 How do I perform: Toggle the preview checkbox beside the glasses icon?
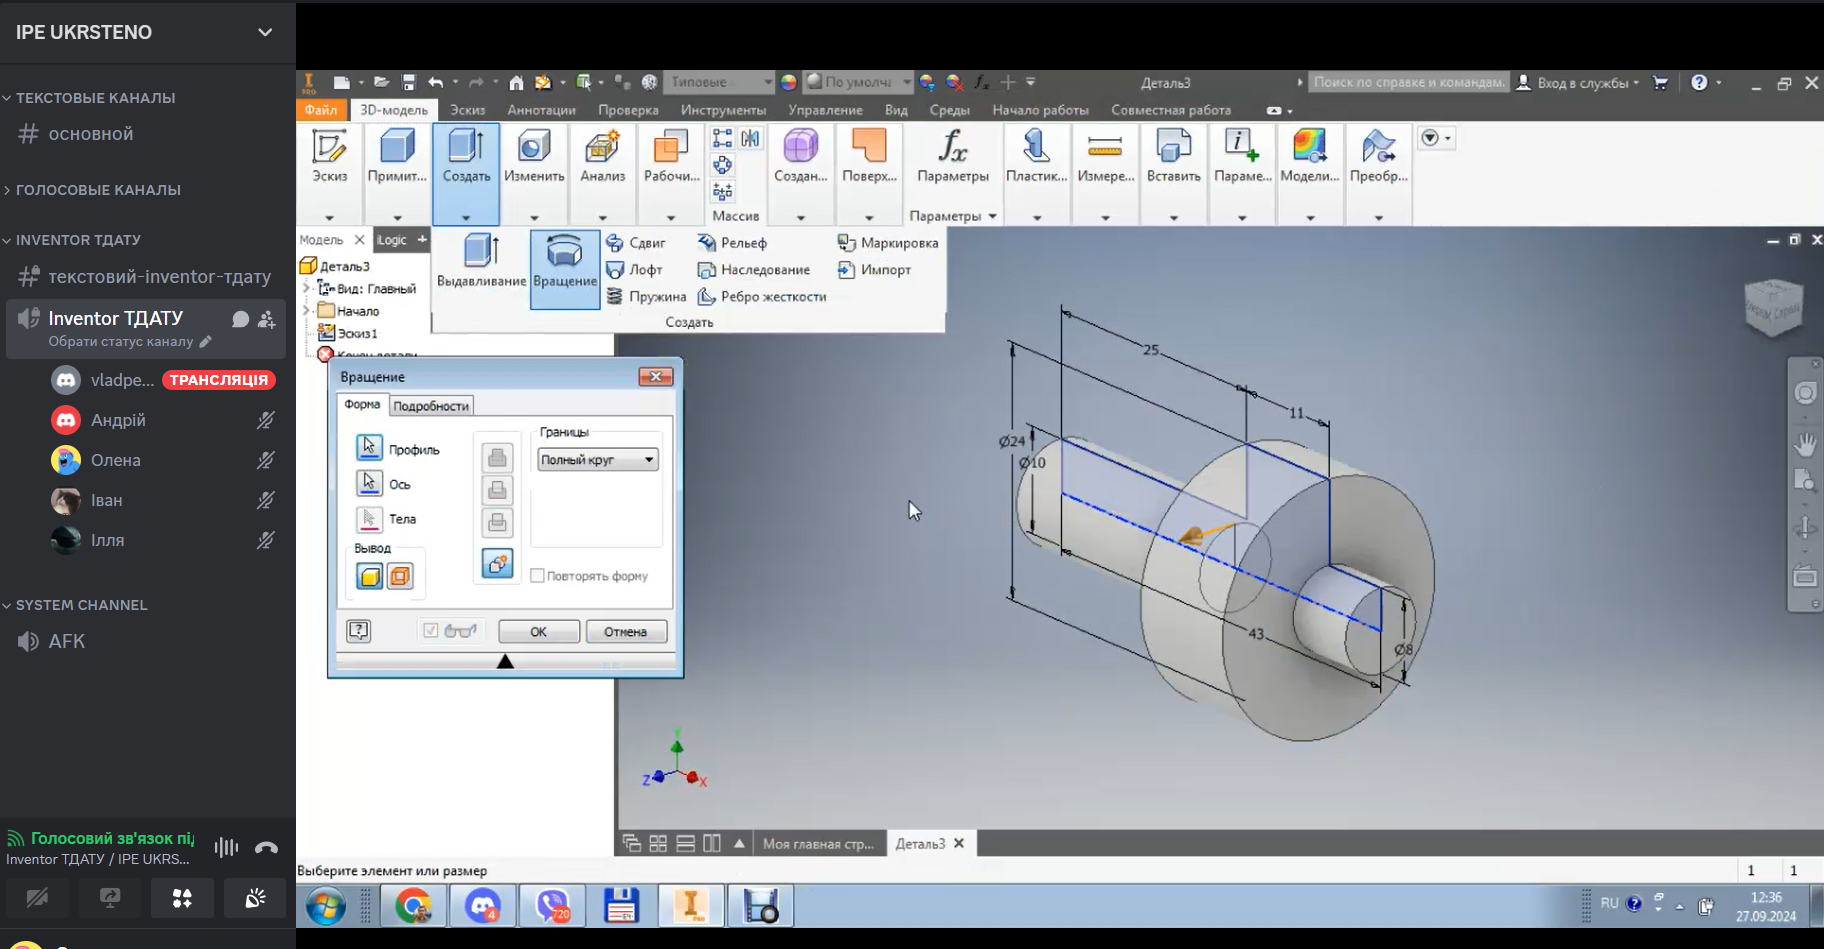tap(431, 631)
